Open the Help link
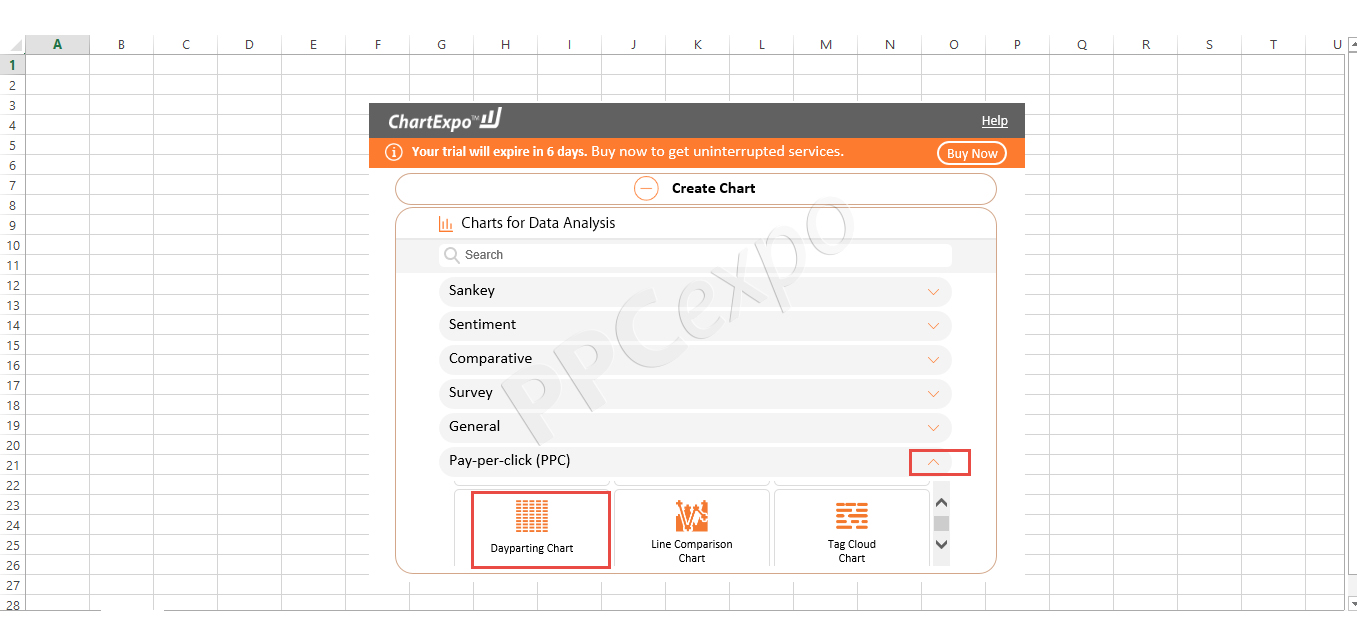Image resolution: width=1357 pixels, height=642 pixels. 995,121
